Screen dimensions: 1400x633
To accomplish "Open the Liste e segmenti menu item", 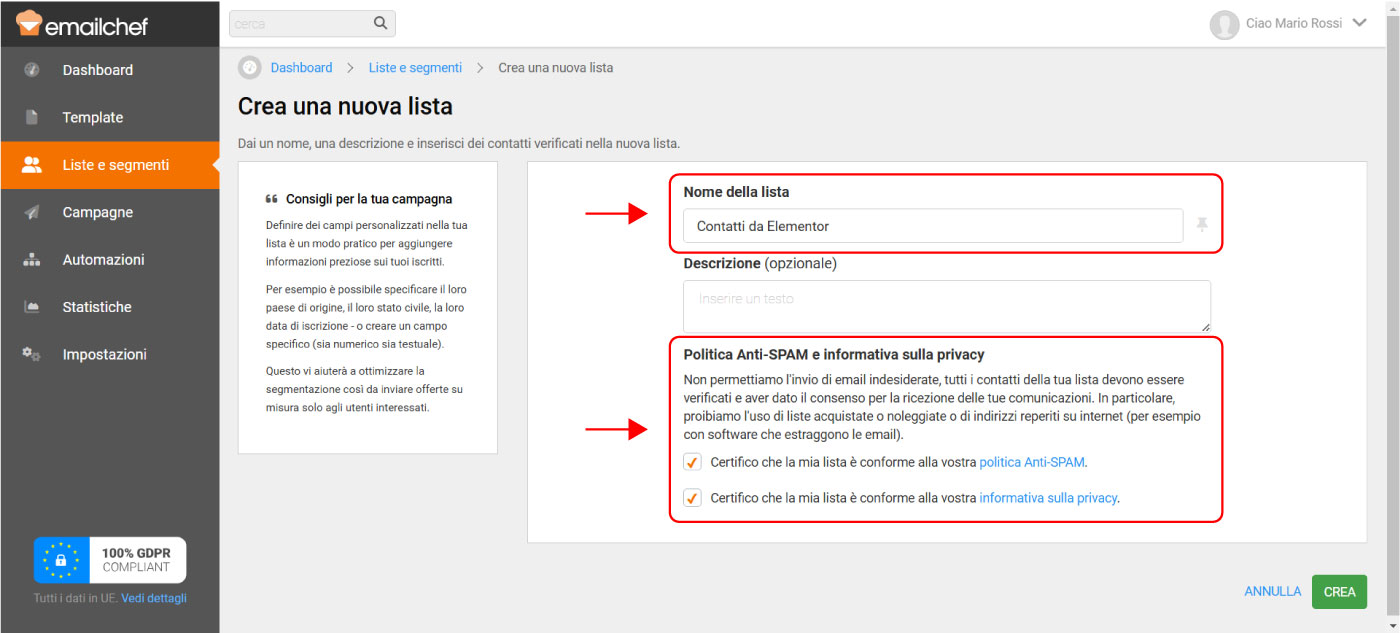I will click(115, 165).
